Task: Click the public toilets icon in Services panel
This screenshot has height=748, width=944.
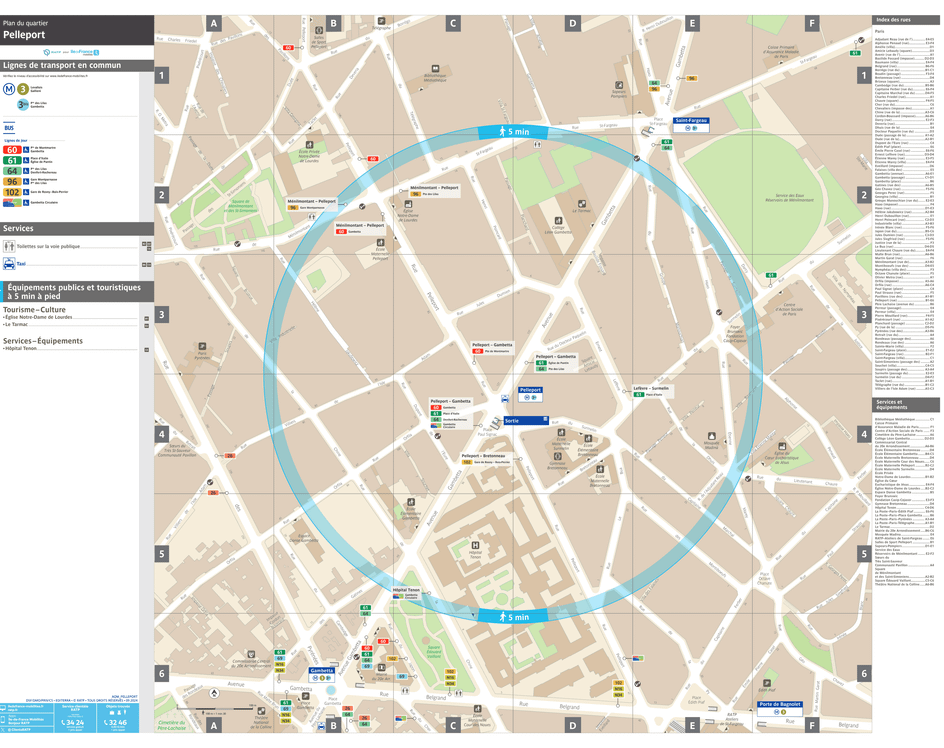Action: tap(9, 247)
